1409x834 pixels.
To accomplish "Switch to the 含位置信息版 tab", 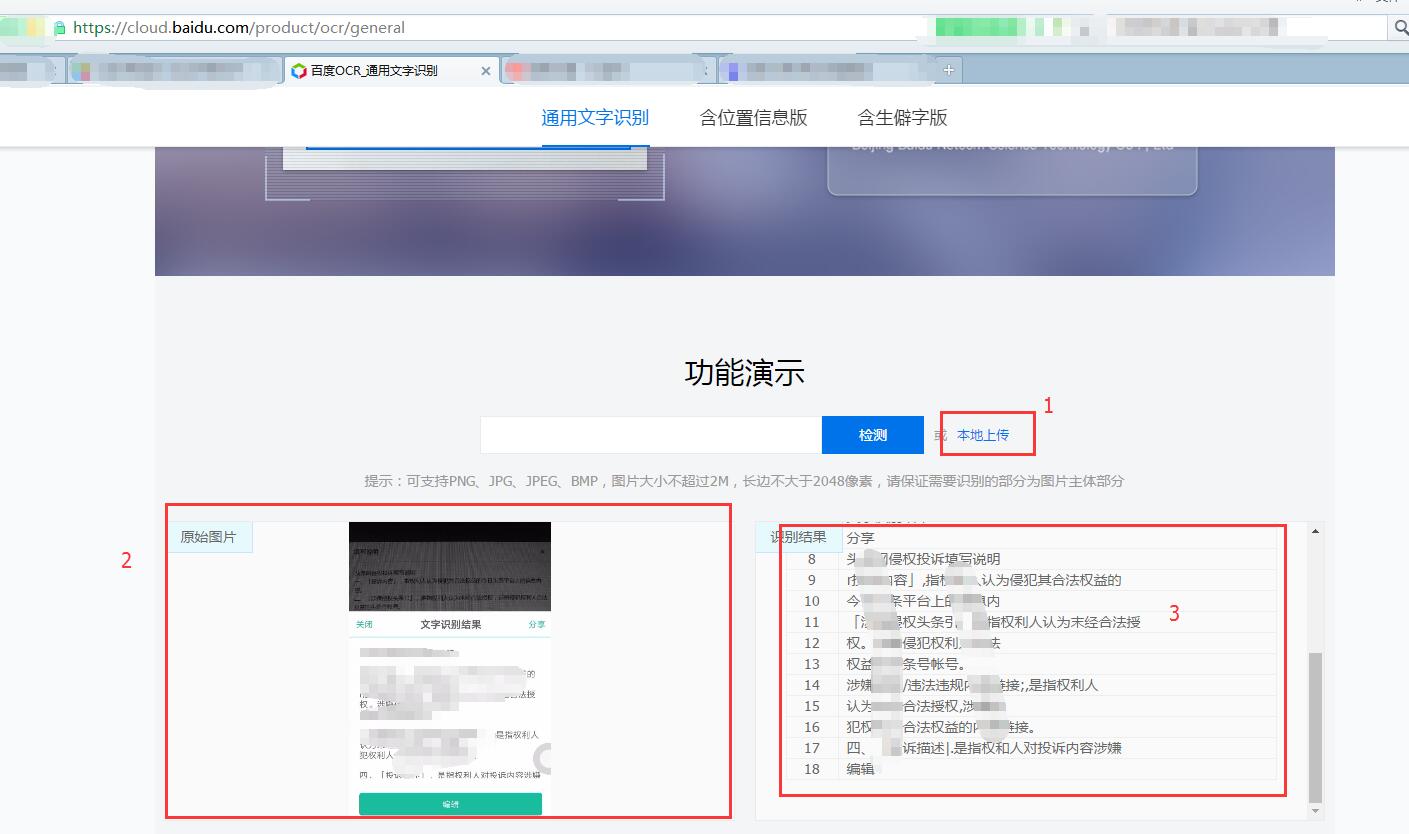I will click(753, 117).
